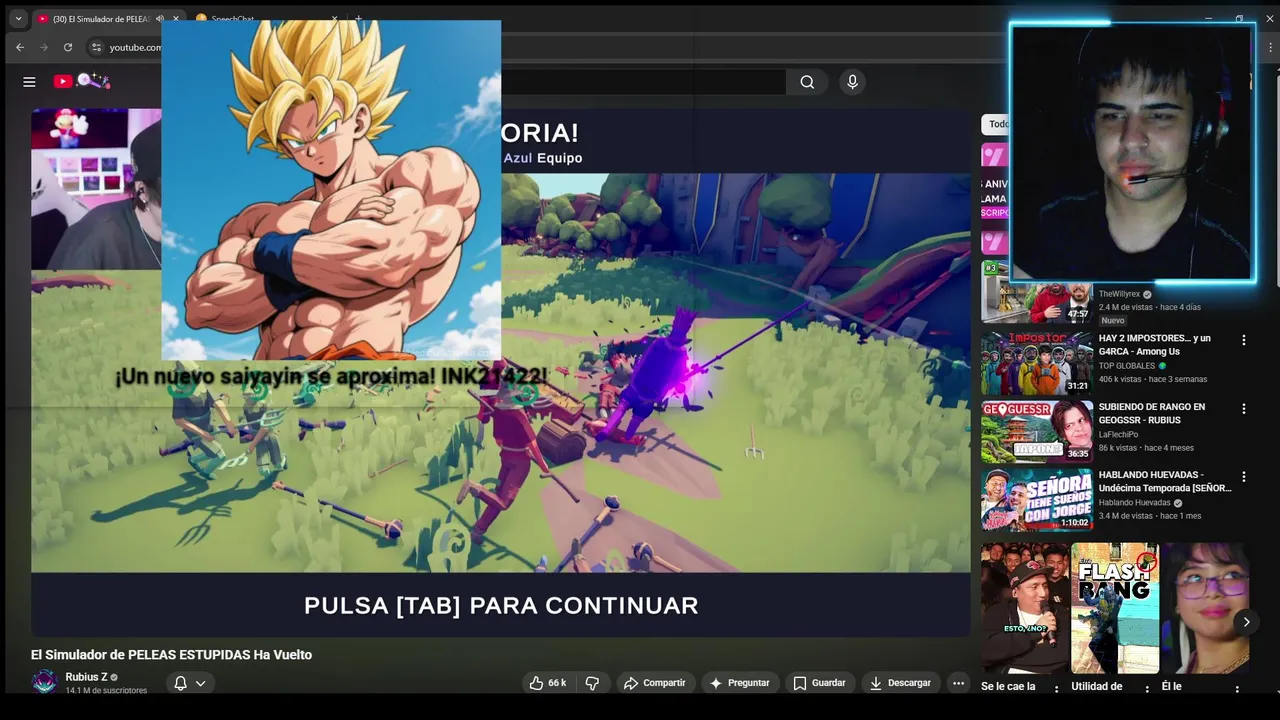
Task: Like the video with thumbs up
Action: click(x=547, y=683)
